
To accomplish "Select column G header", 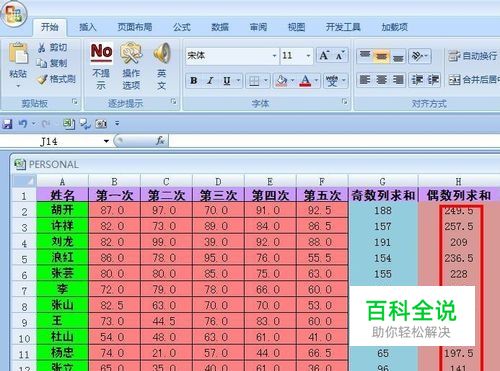I will point(383,182).
